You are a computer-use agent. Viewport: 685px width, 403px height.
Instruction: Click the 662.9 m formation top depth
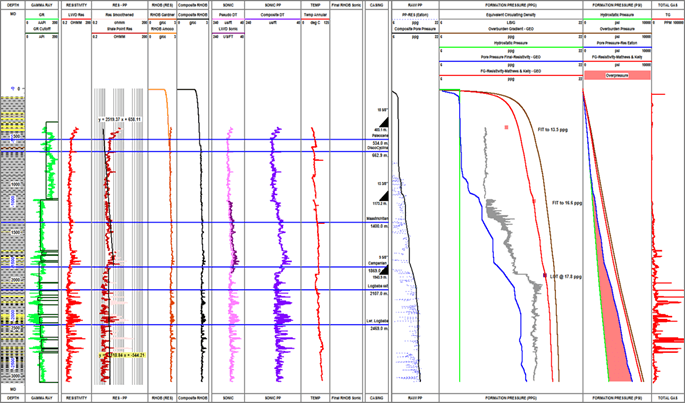(380, 155)
